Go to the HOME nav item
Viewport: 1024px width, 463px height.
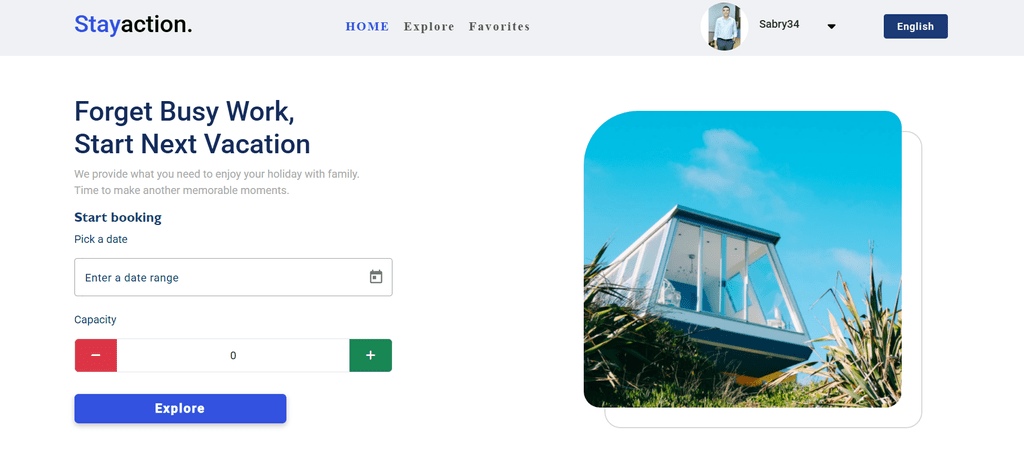pyautogui.click(x=367, y=27)
